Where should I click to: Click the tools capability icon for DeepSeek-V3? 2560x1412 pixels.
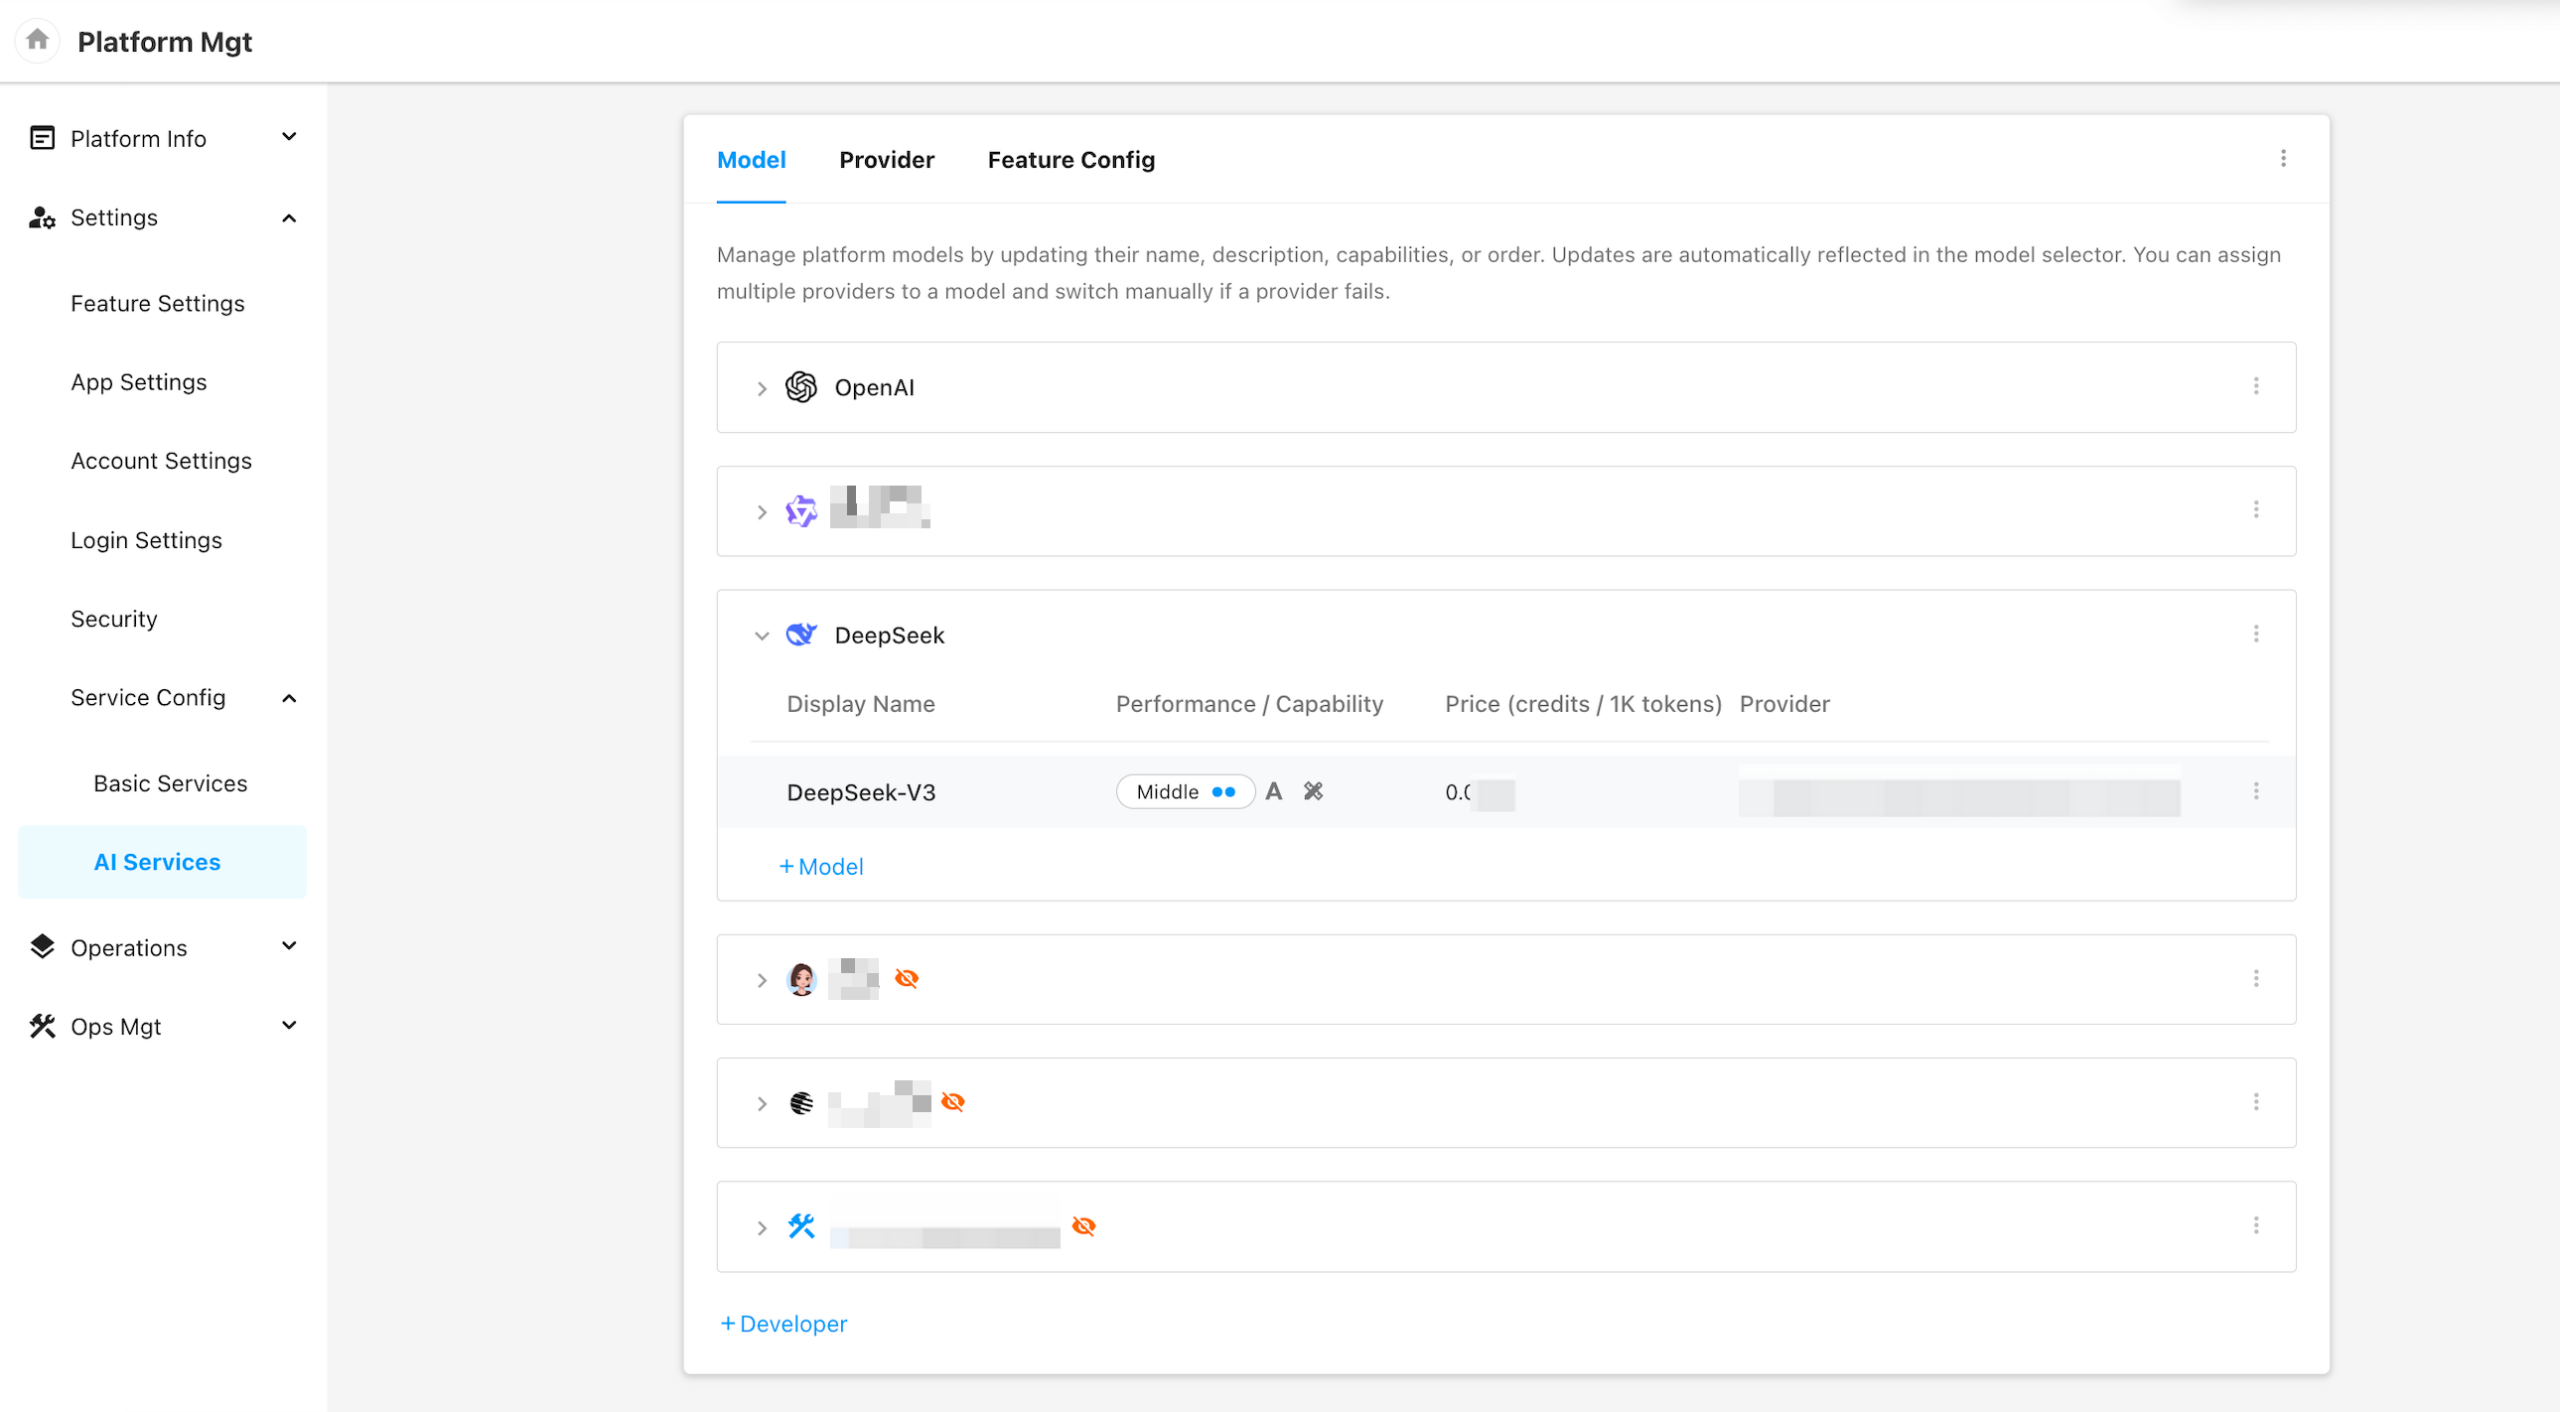[1313, 792]
